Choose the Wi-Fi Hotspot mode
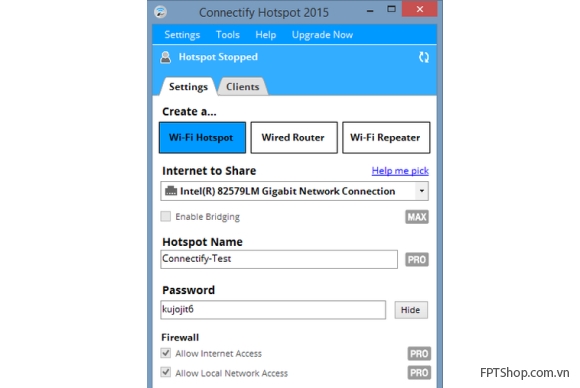580x388 pixels. tap(202, 138)
